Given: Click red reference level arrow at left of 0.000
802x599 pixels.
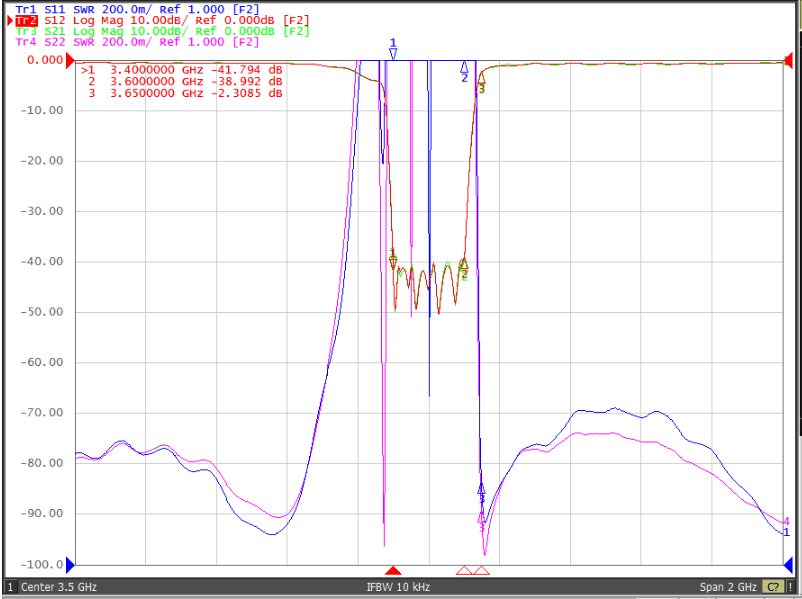Looking at the screenshot, I should 71,60.
